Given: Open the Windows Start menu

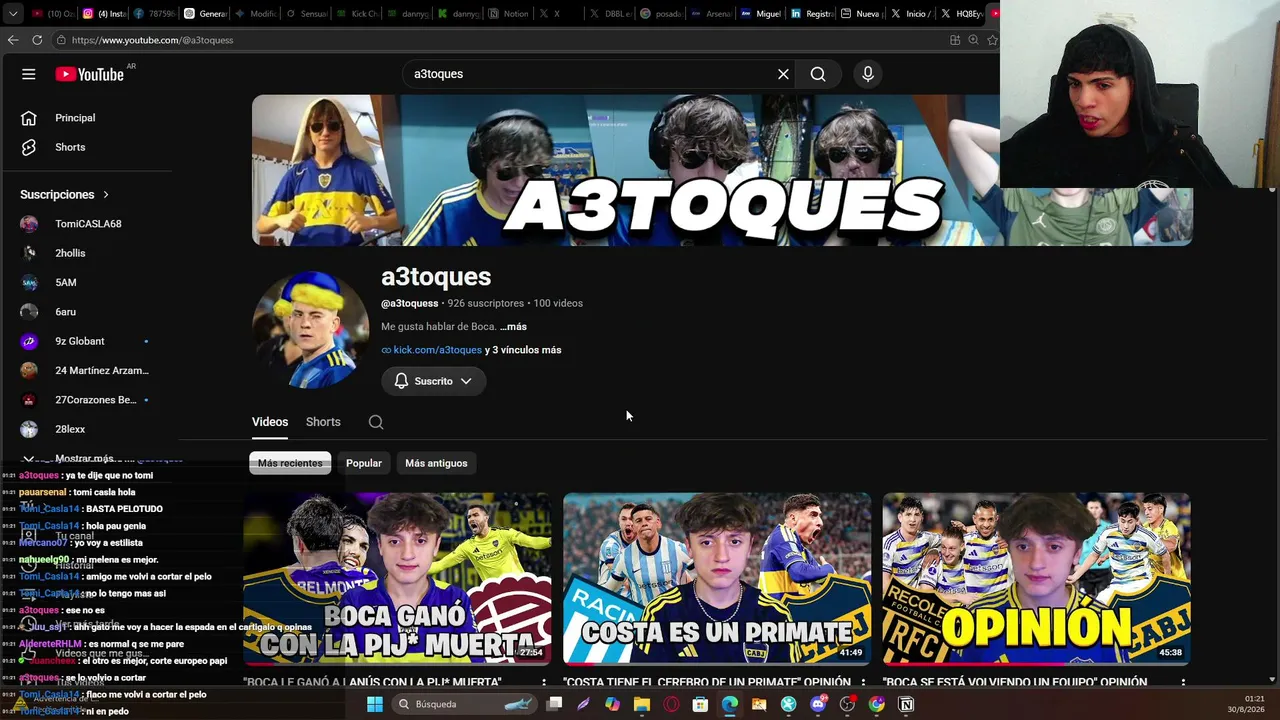Looking at the screenshot, I should 375,704.
